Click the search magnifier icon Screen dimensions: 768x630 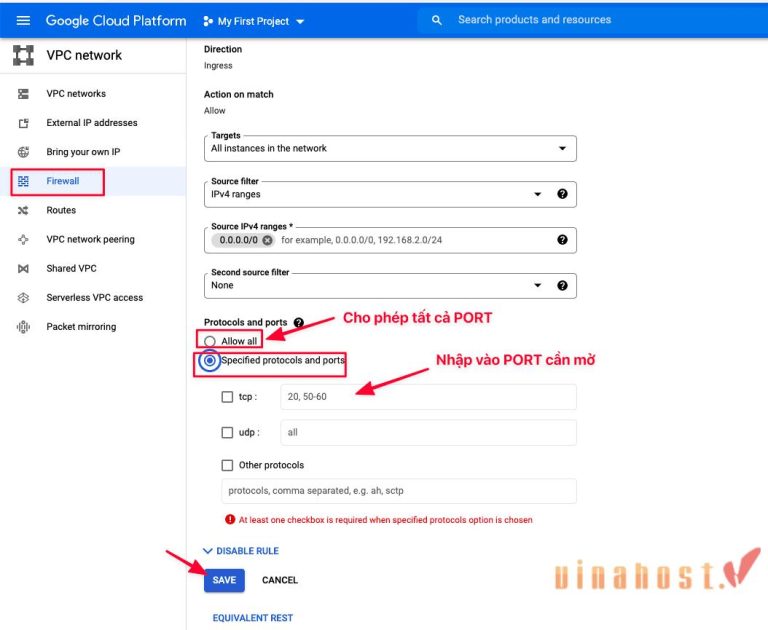pos(436,20)
